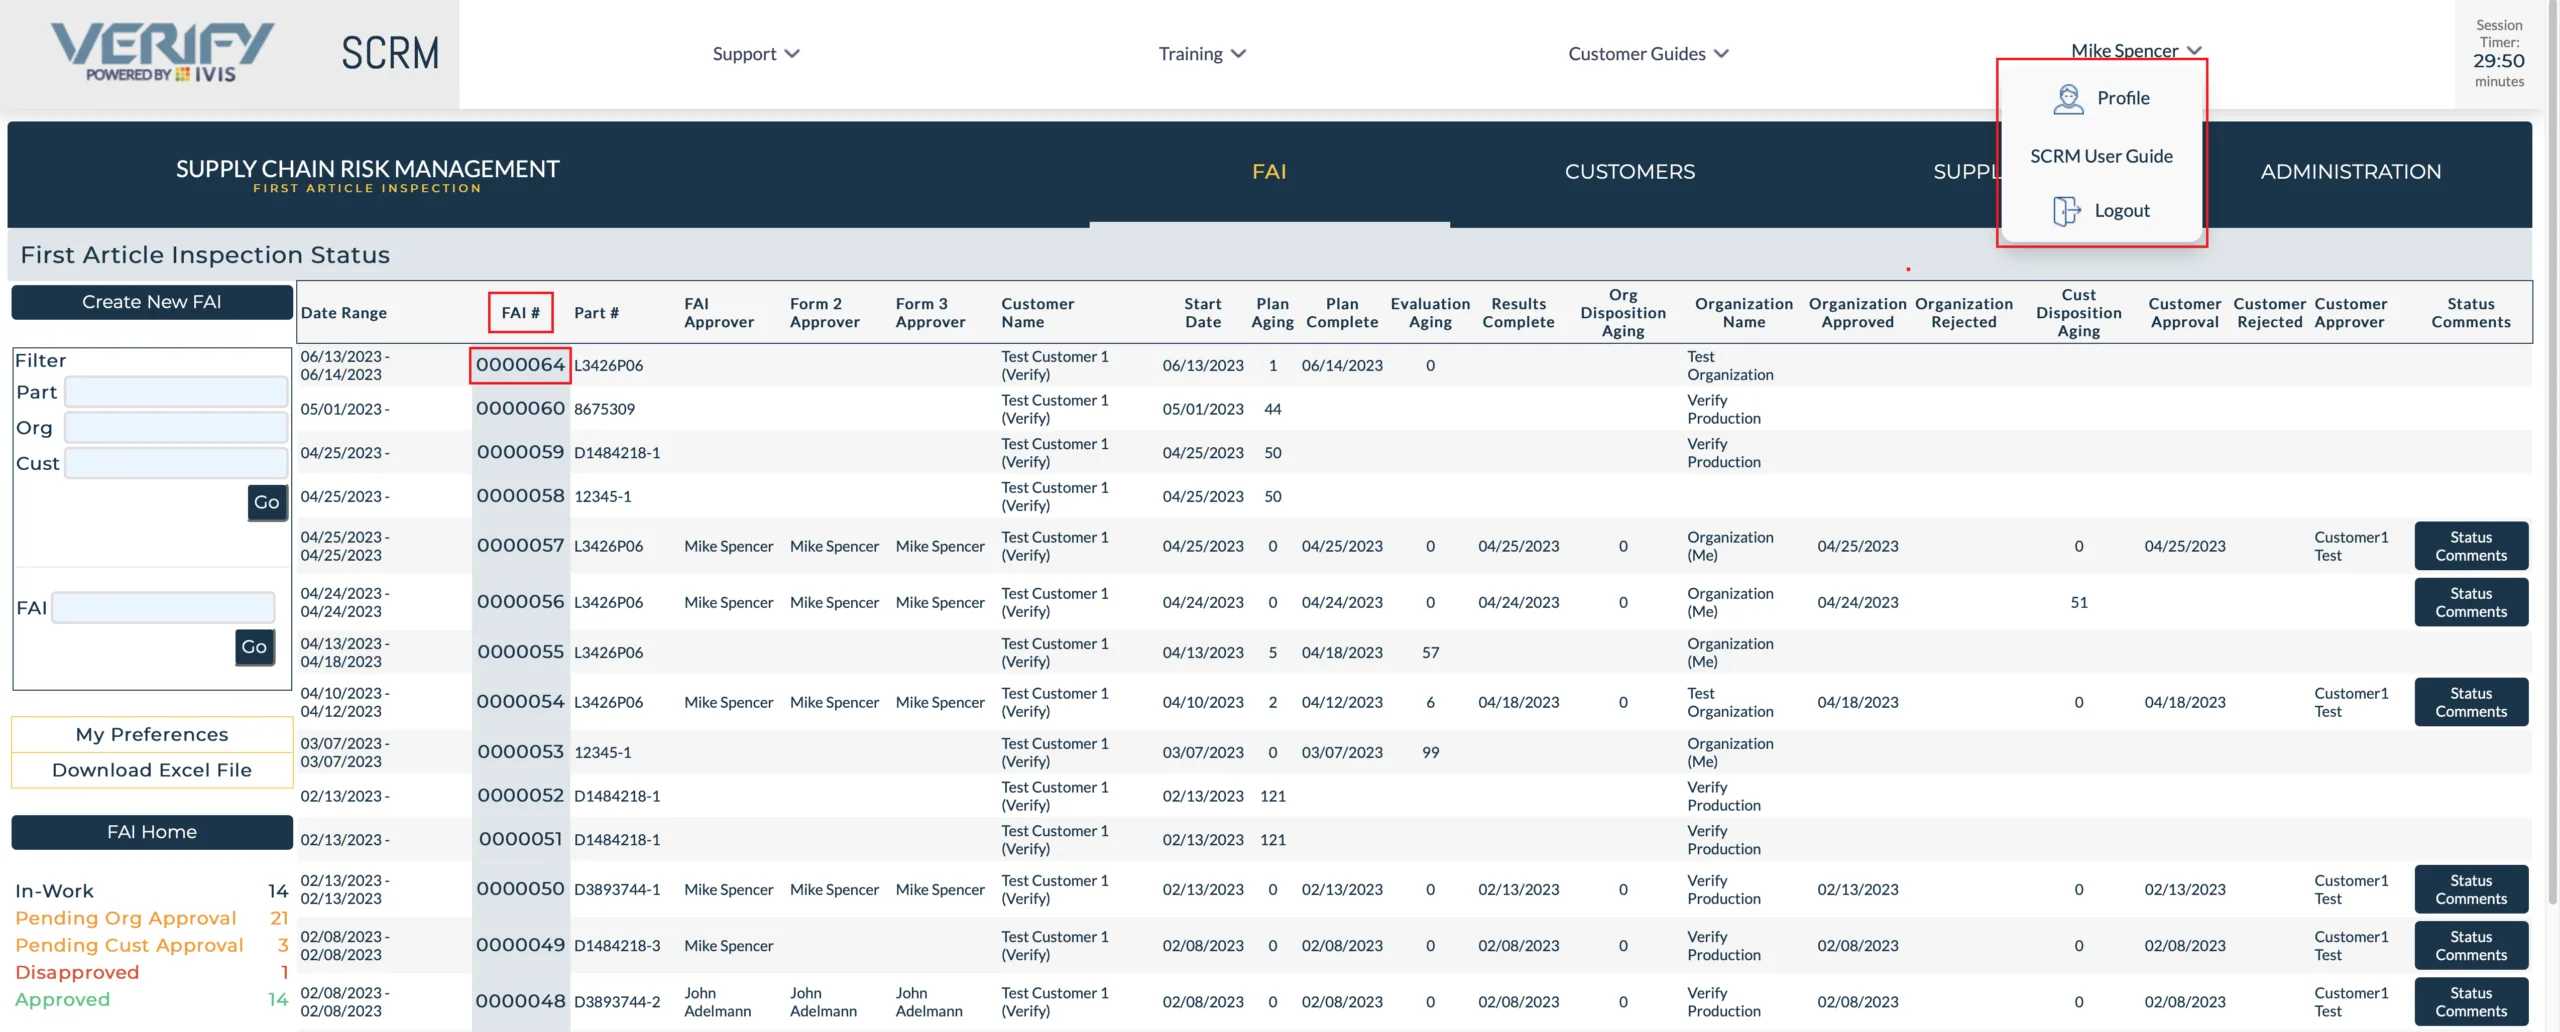Viewport: 2560px width, 1032px height.
Task: Click the Logout door icon
Action: click(x=2066, y=210)
